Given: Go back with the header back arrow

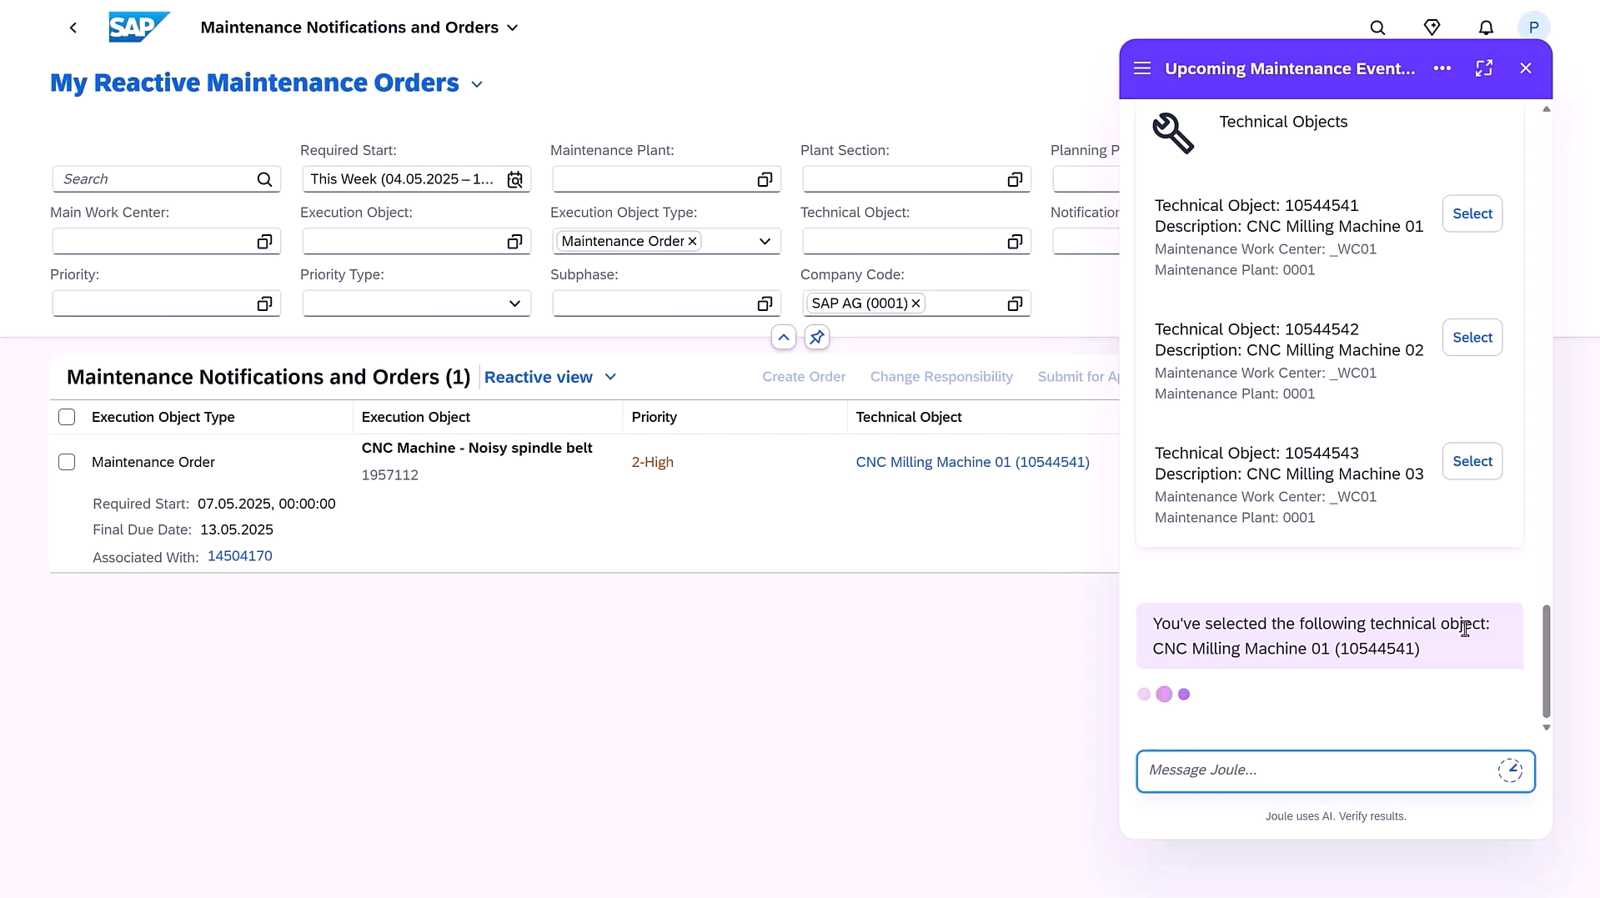Looking at the screenshot, I should pos(73,28).
